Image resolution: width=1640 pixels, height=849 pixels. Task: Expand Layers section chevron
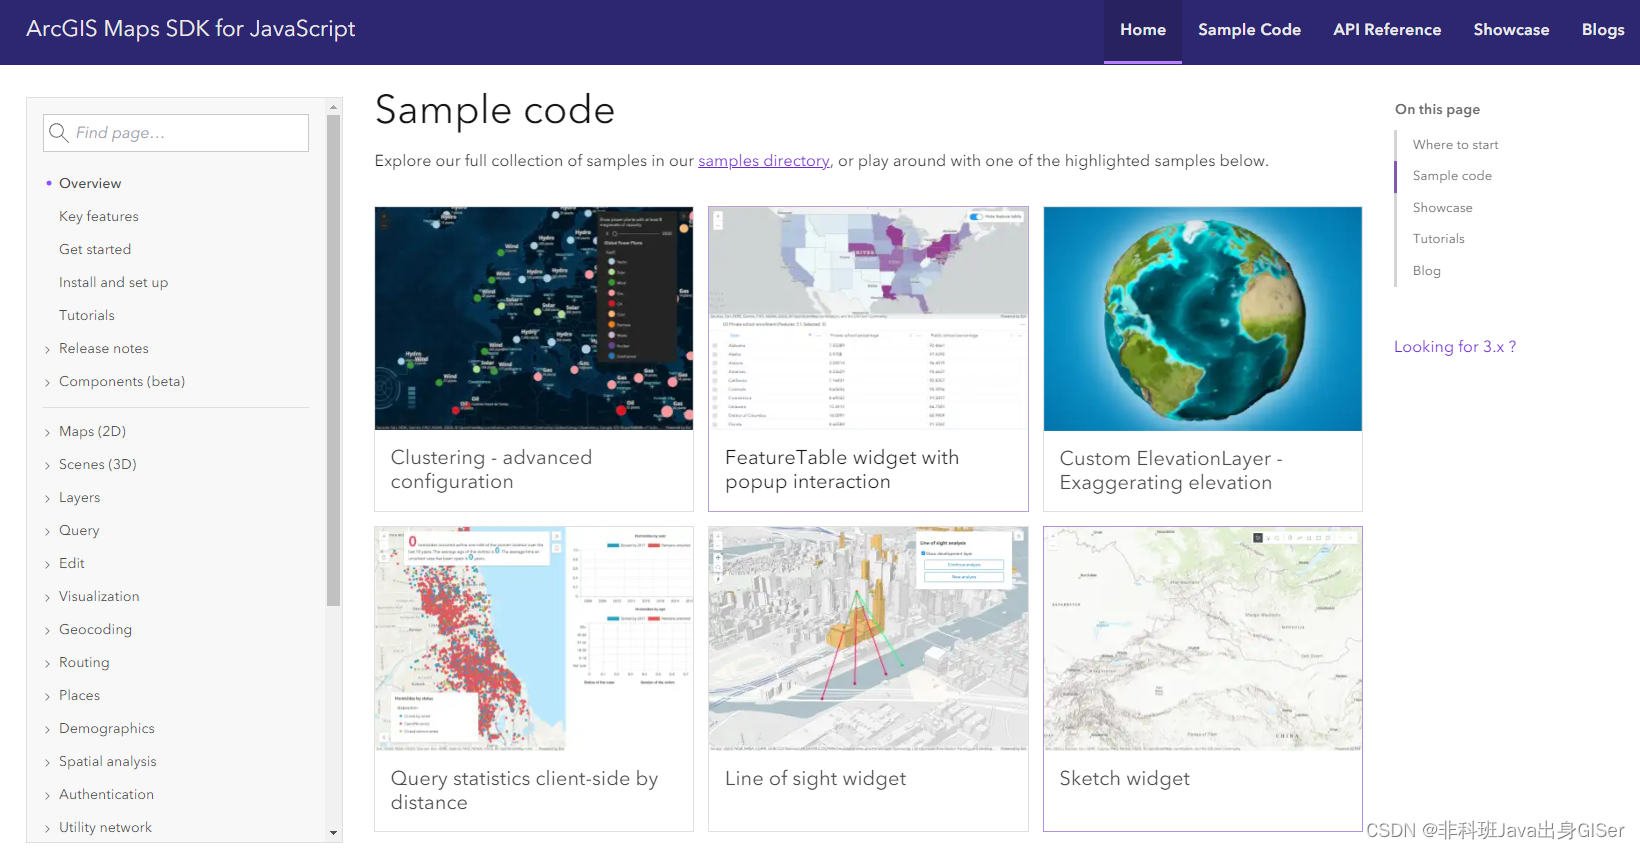47,498
